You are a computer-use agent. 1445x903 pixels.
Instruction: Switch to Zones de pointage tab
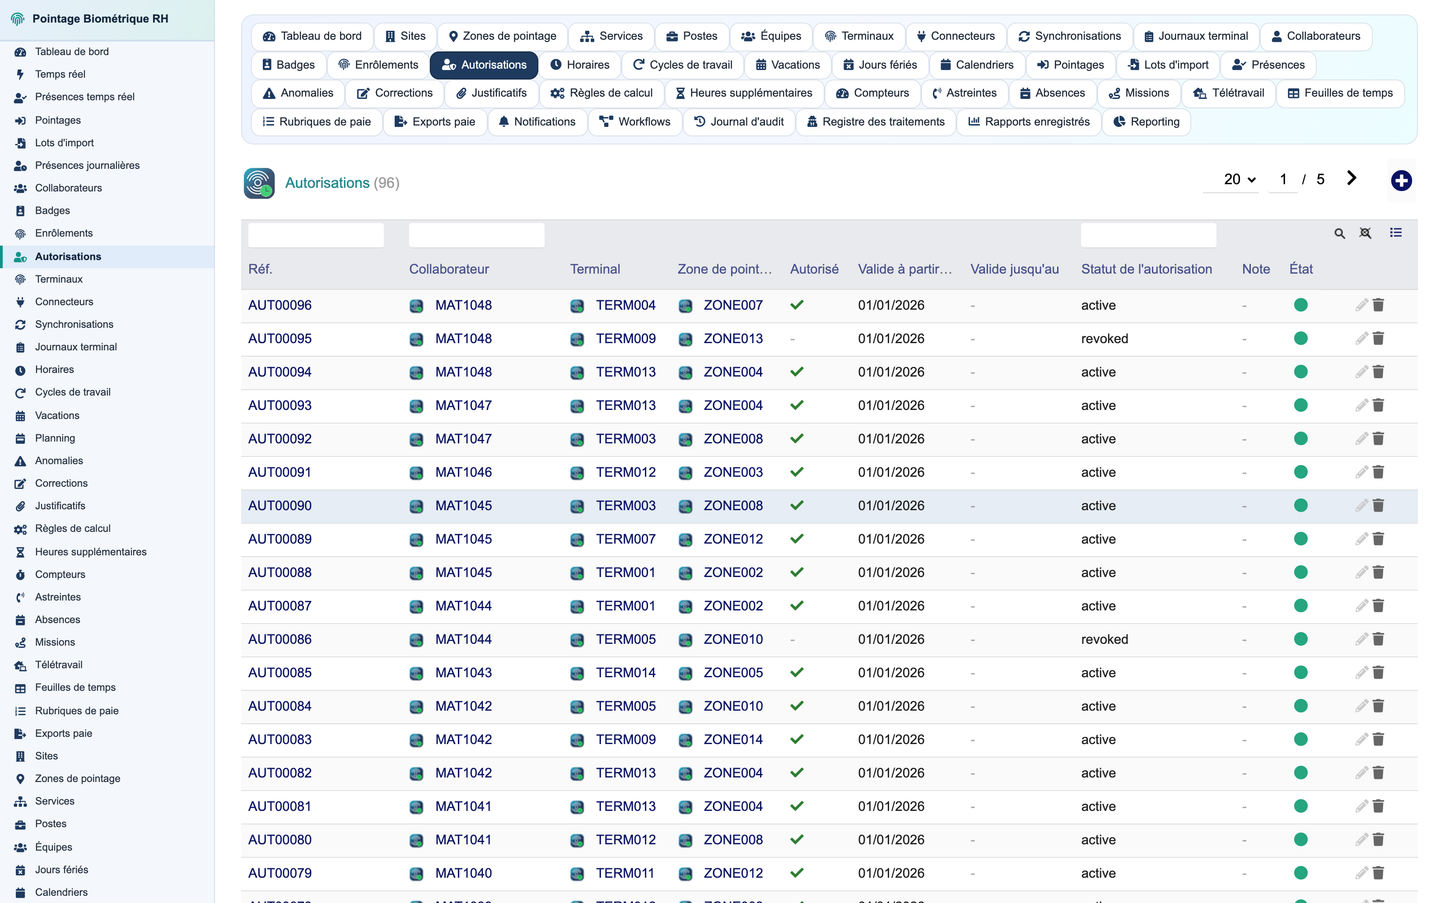pos(502,36)
